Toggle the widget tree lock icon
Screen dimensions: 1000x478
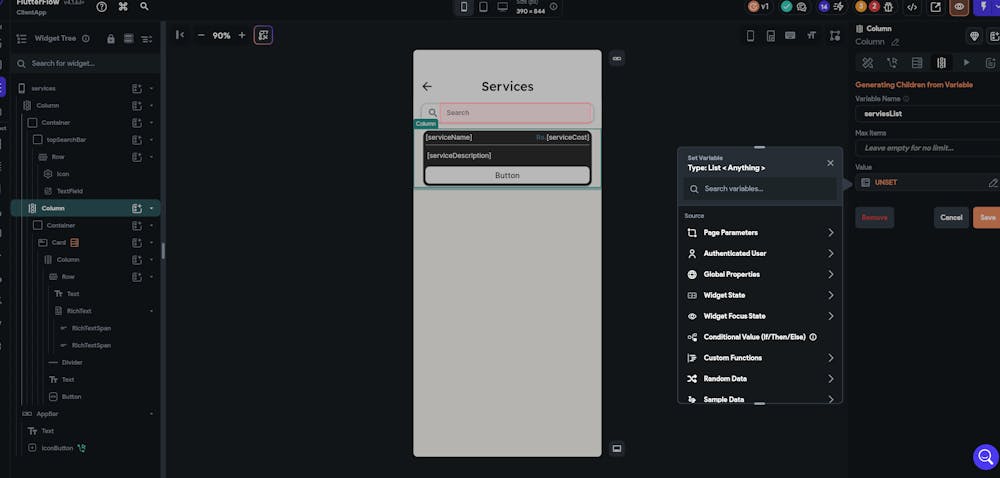point(111,39)
